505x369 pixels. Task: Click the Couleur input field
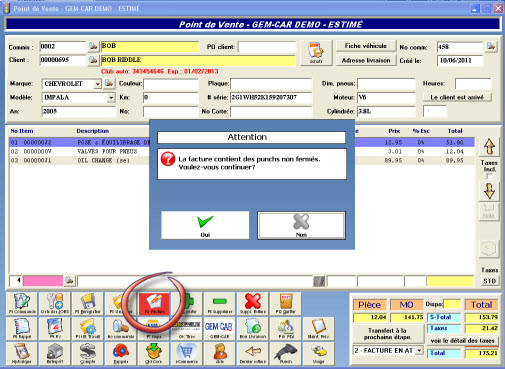click(x=171, y=84)
